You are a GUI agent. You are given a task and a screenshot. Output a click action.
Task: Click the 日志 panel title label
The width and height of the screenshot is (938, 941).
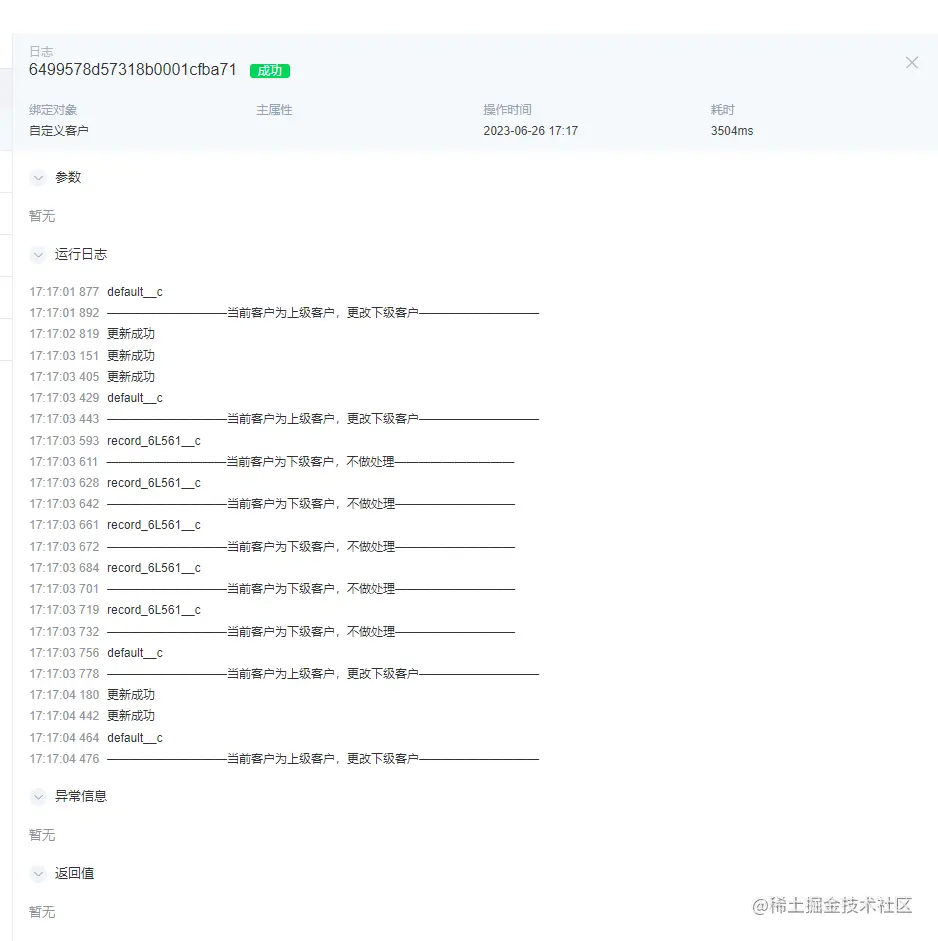pyautogui.click(x=41, y=52)
